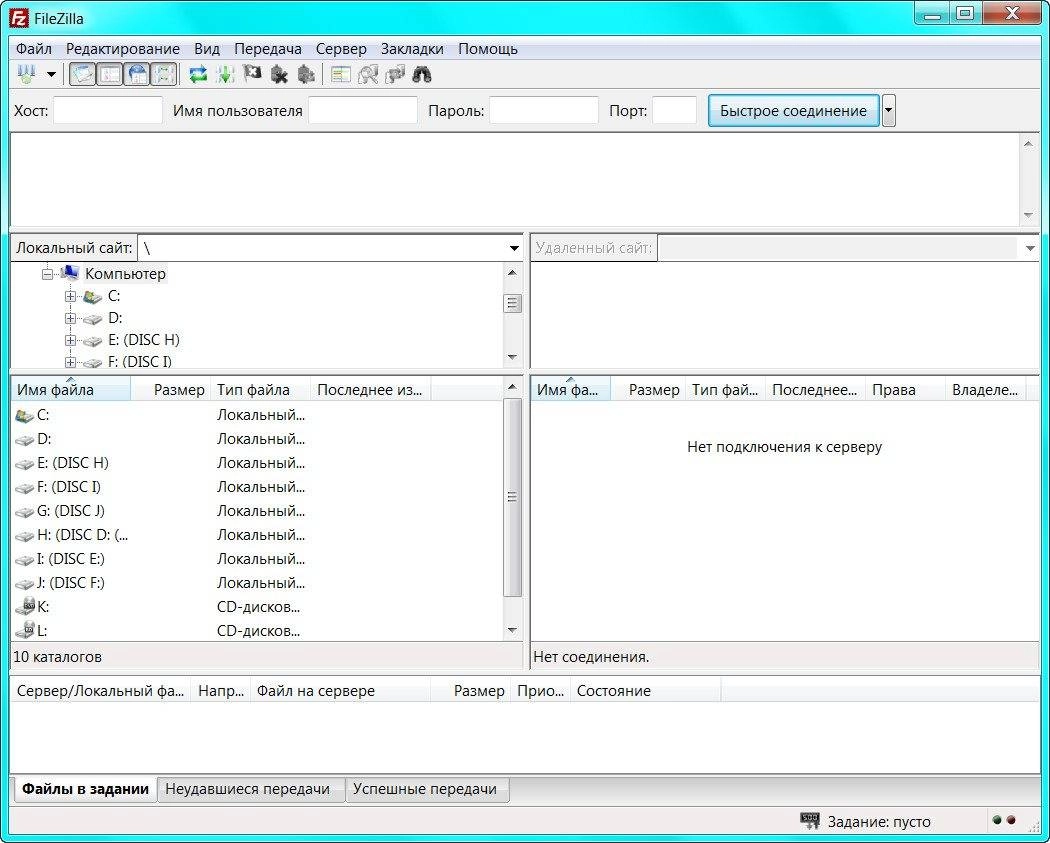Click the K: CD drive icon
The width and height of the screenshot is (1050, 843).
(x=25, y=607)
